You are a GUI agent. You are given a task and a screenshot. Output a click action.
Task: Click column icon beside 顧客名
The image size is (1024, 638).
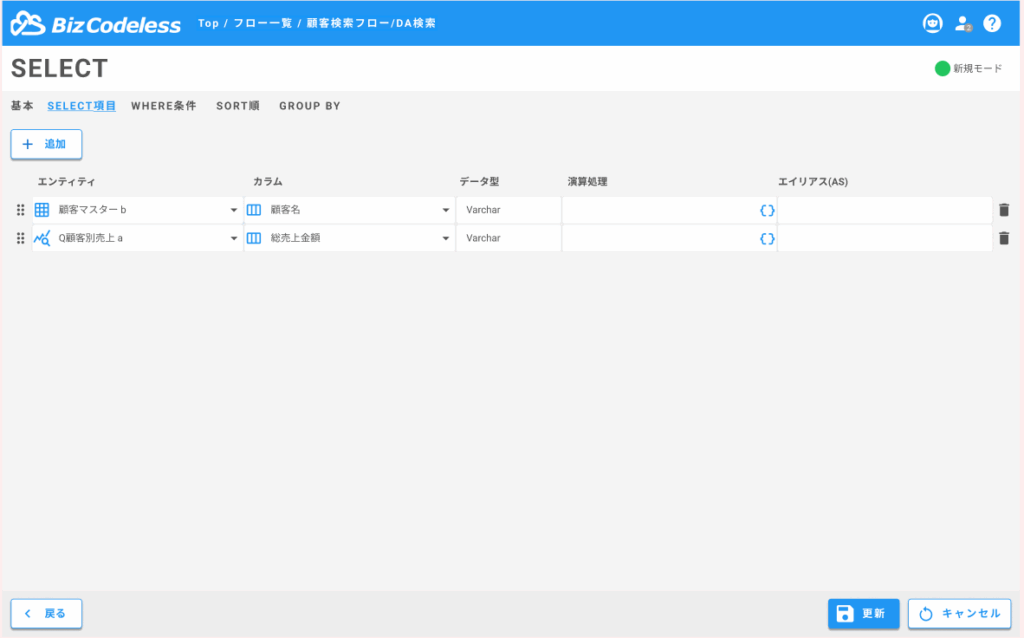254,210
